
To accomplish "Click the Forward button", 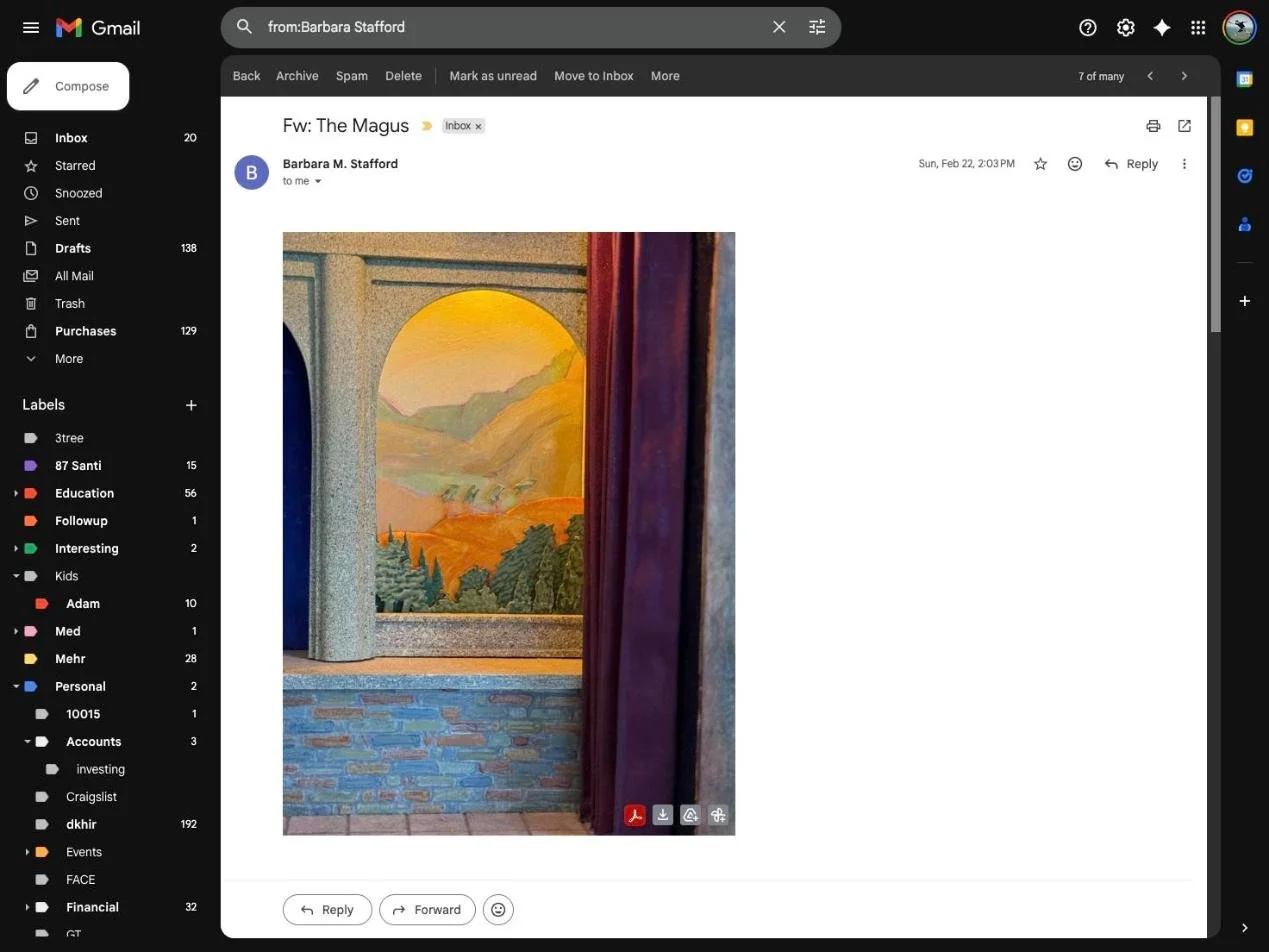I will [427, 910].
